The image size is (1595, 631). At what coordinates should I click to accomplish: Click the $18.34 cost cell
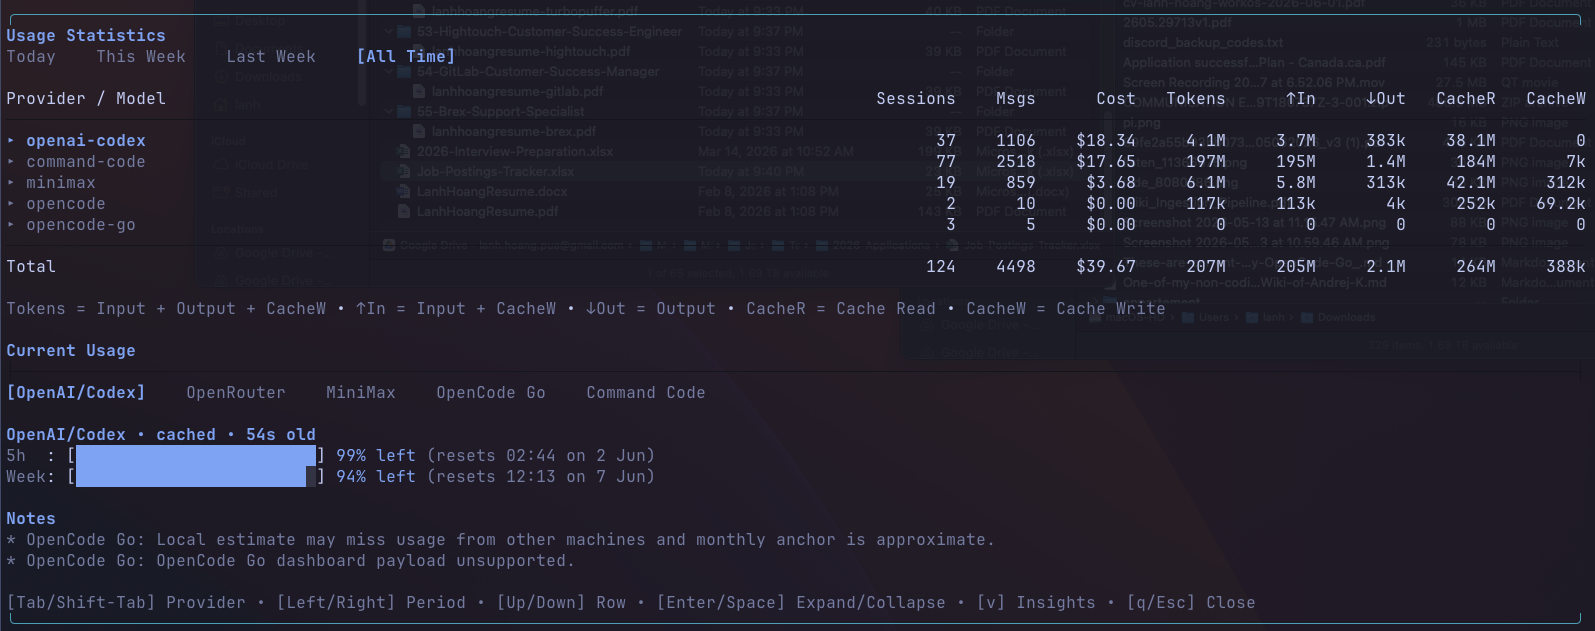point(1106,141)
